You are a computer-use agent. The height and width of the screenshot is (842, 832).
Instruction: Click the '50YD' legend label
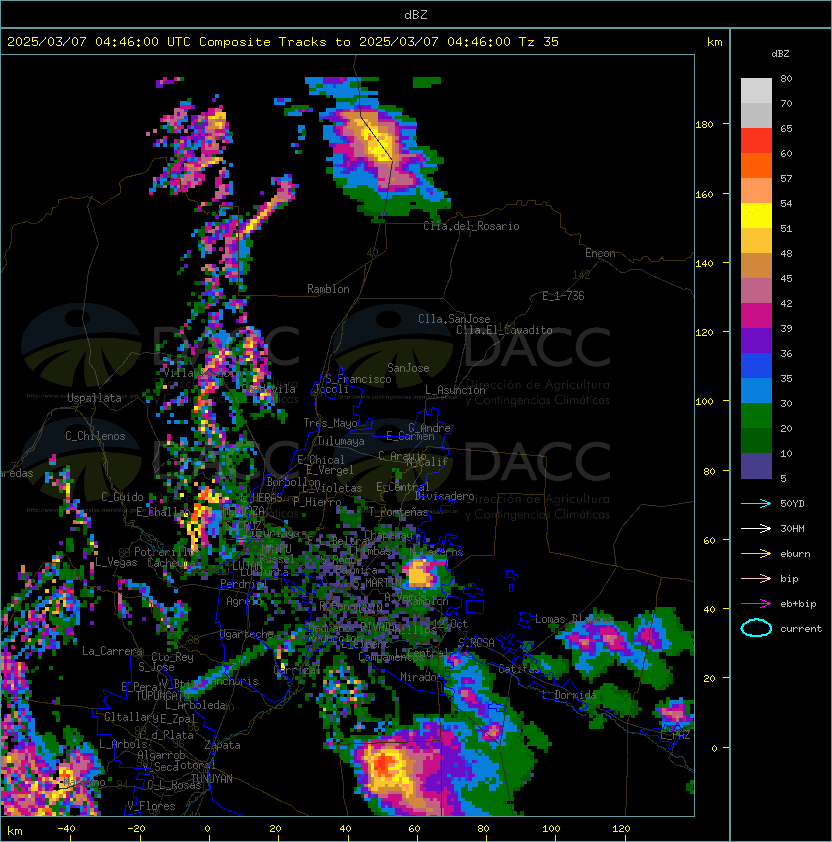[792, 503]
